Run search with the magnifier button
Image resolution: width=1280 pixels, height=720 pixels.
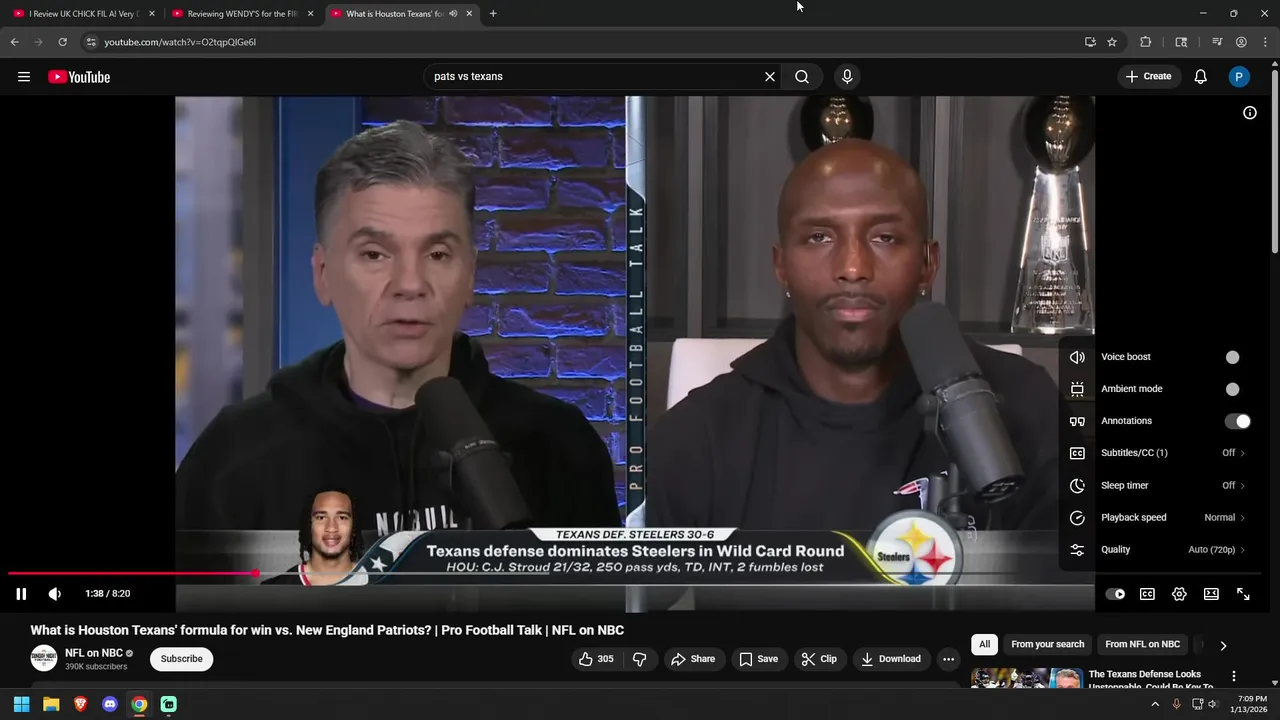[802, 77]
